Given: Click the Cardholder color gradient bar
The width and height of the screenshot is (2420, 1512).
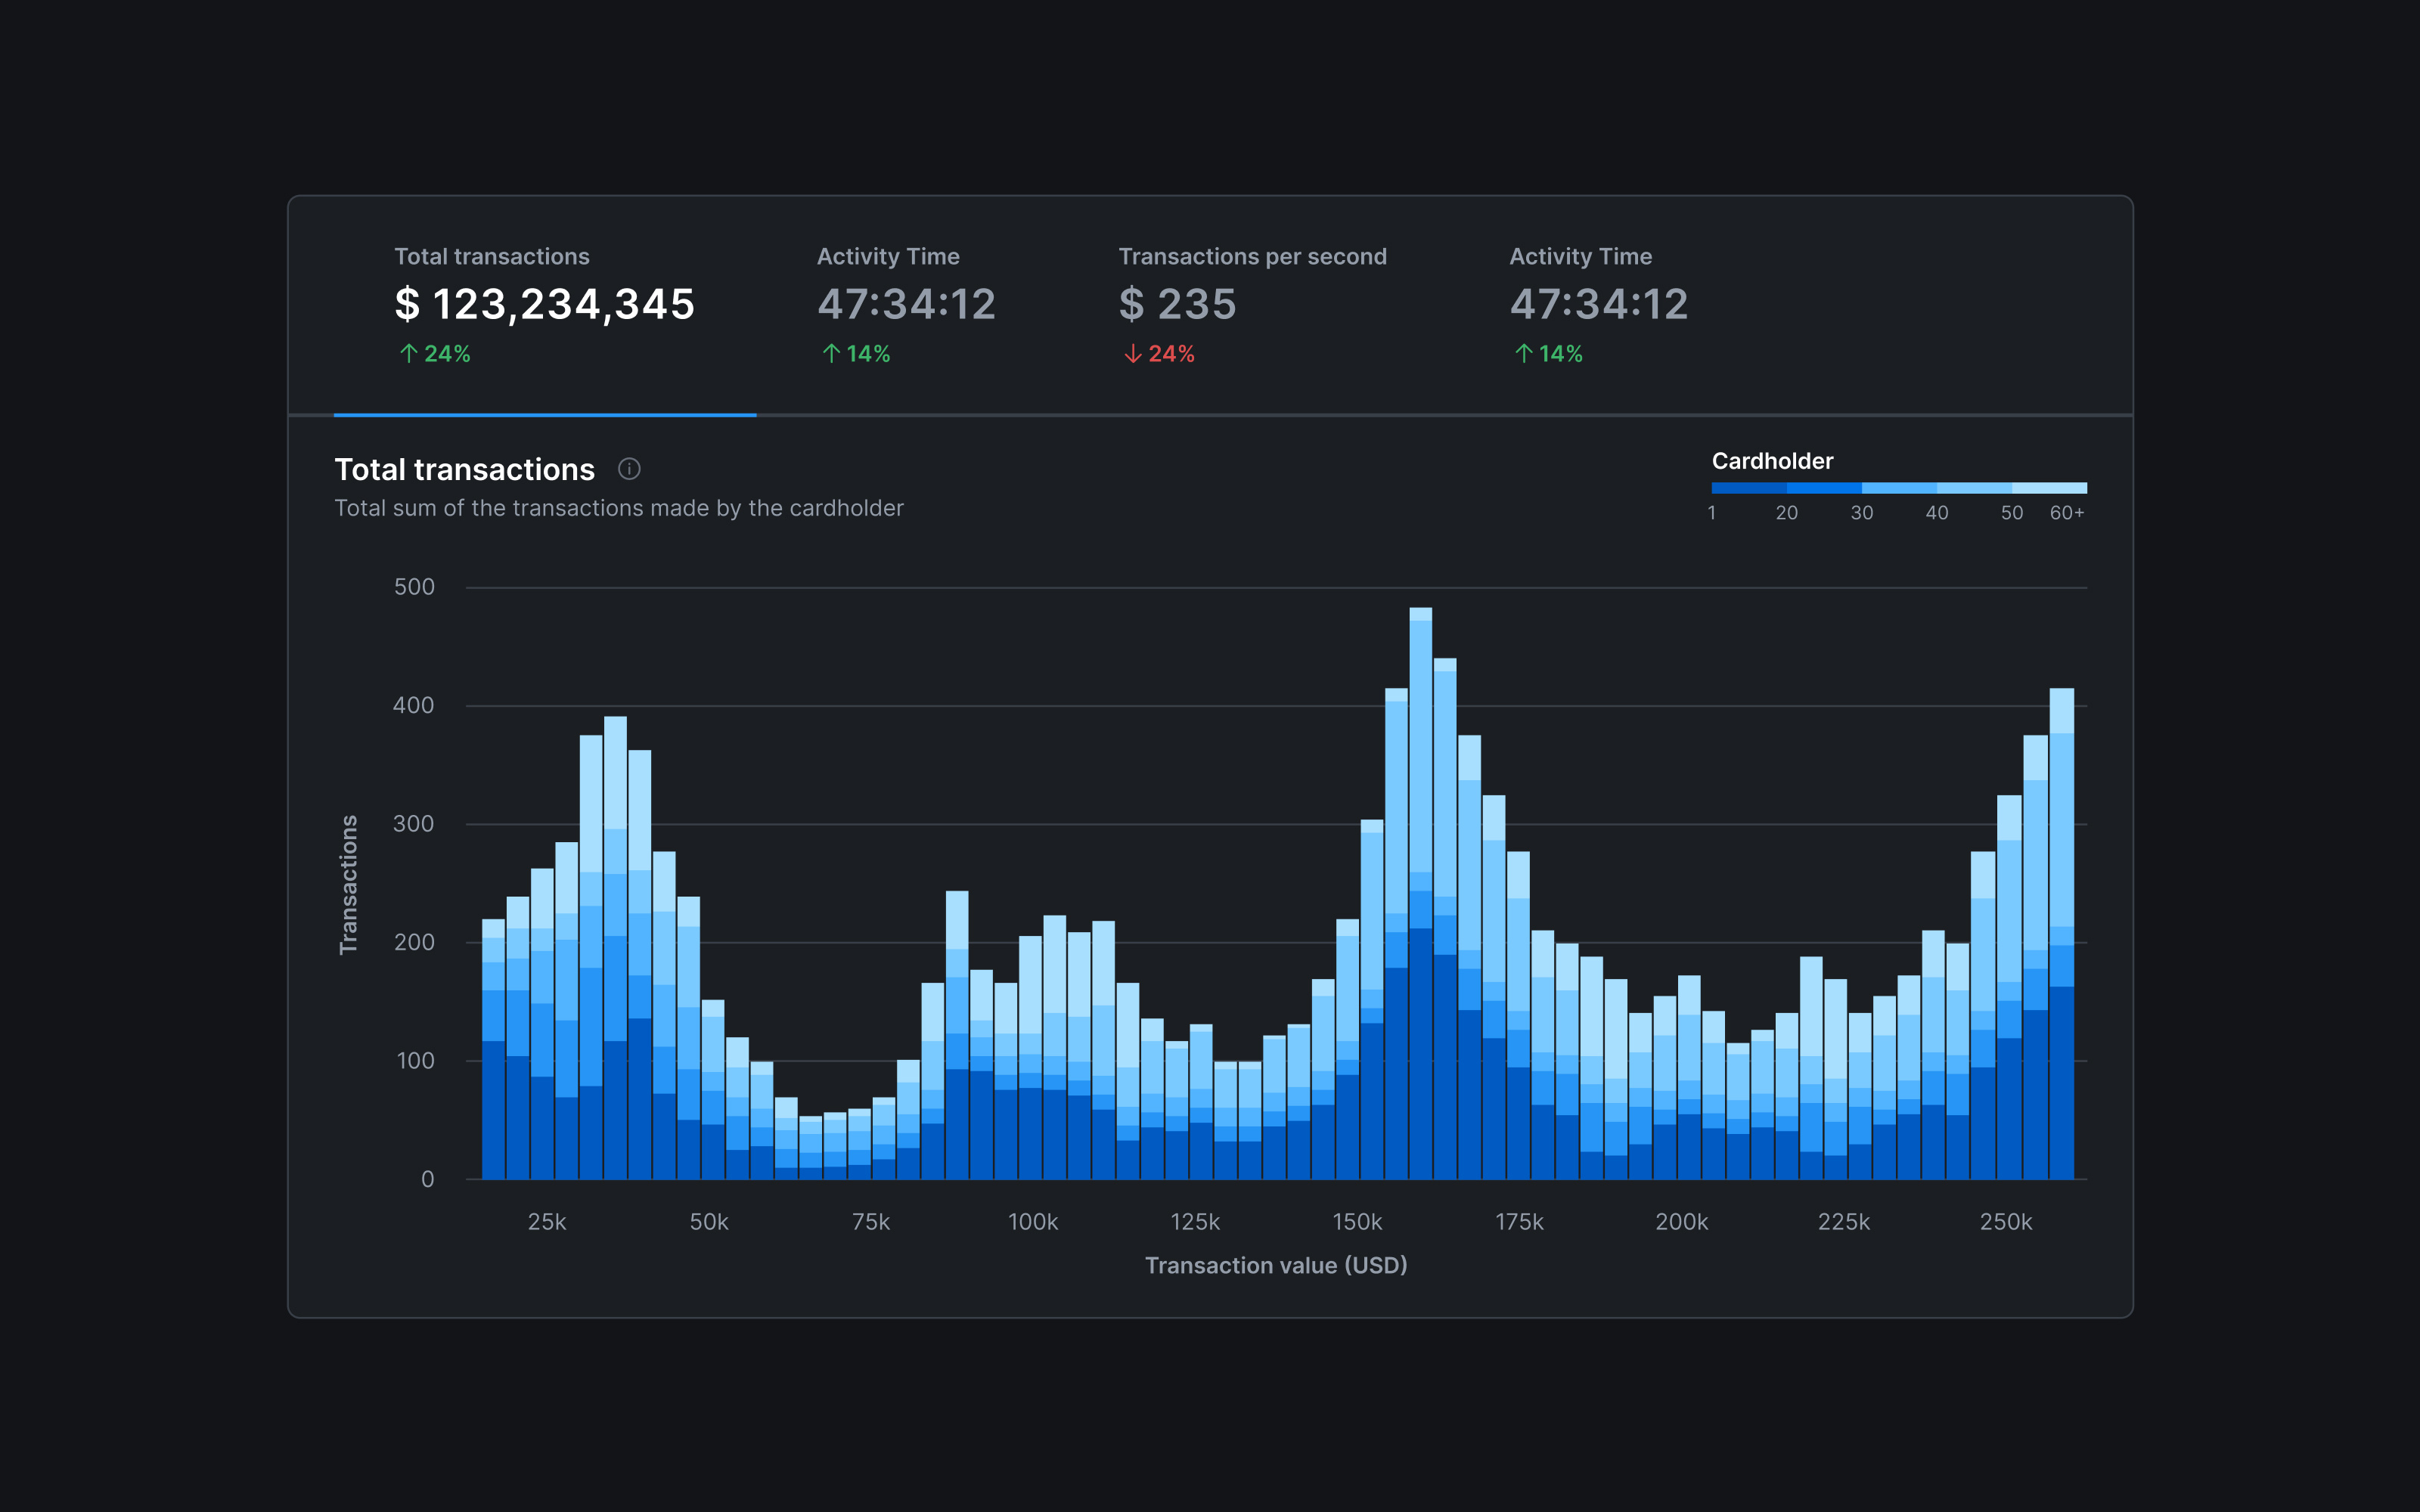Looking at the screenshot, I should [x=1898, y=488].
